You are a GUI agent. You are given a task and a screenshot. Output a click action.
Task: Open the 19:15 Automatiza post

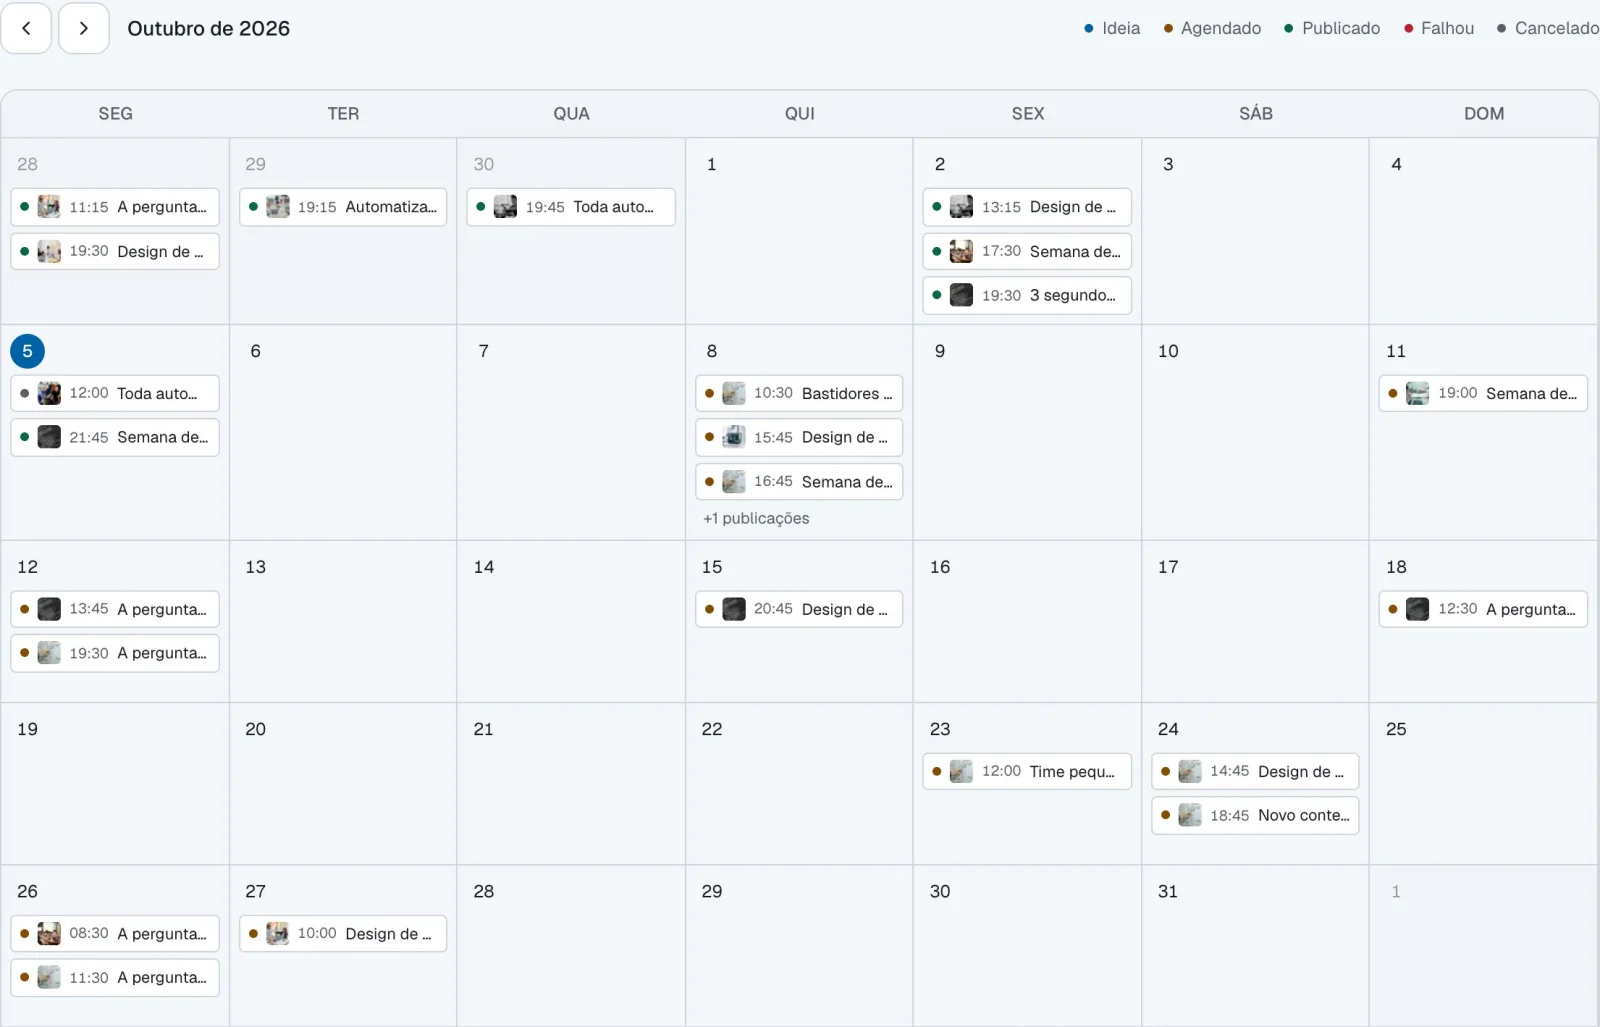point(343,207)
